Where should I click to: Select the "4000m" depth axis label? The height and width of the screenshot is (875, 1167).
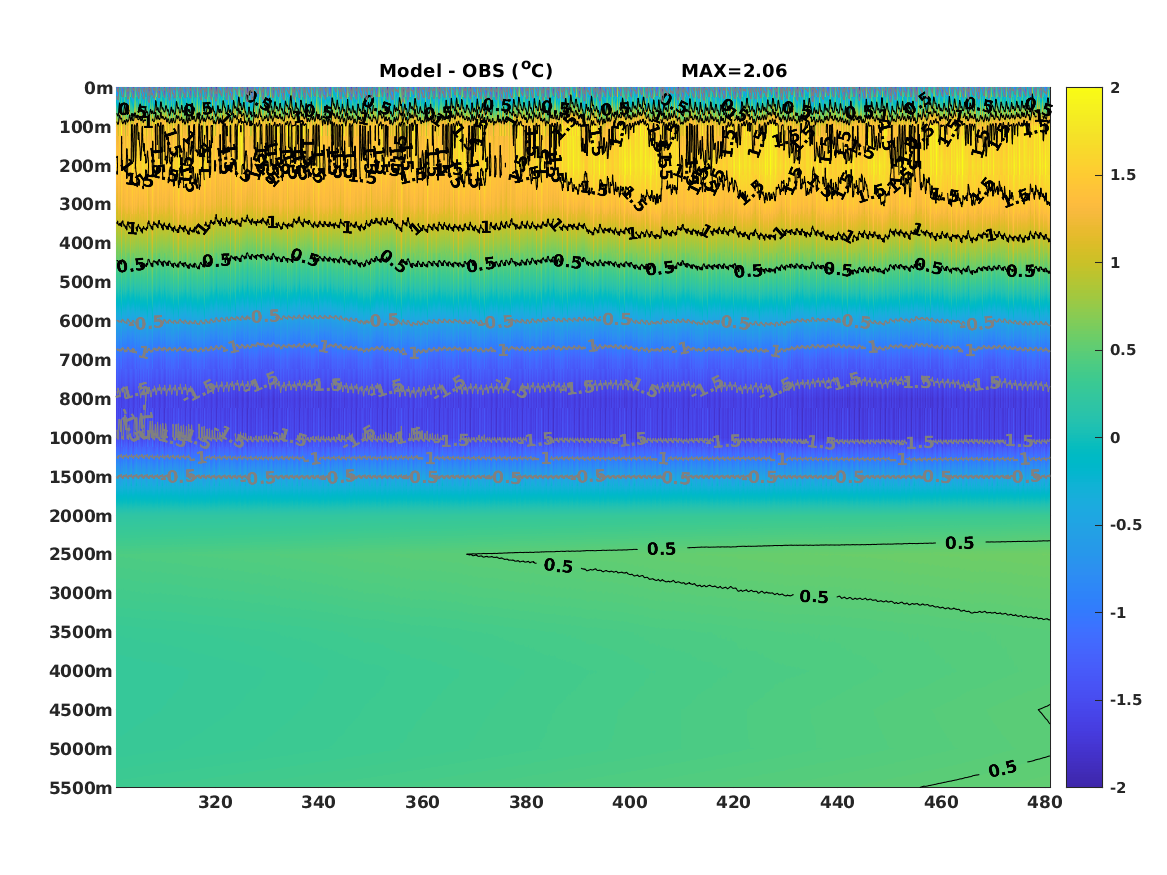tap(81, 671)
